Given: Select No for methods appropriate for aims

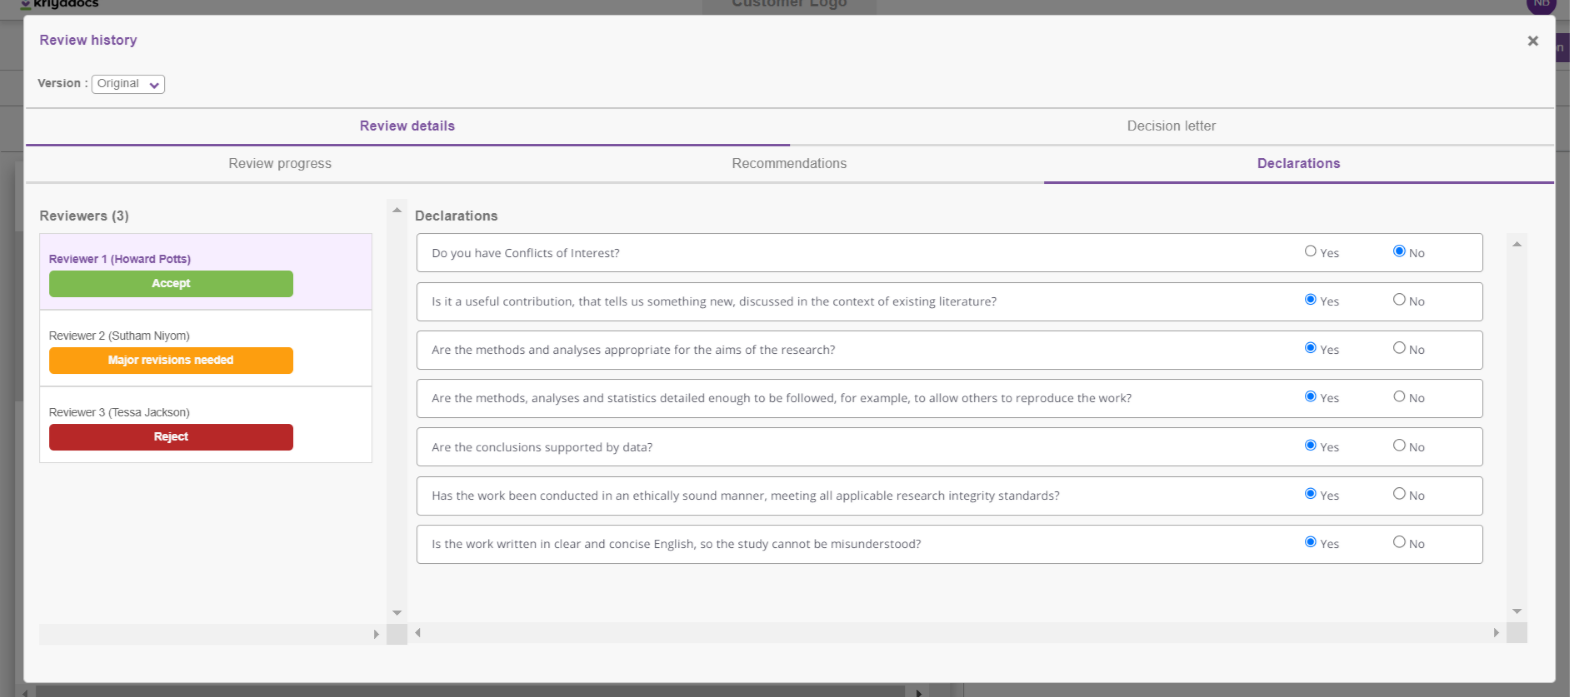Looking at the screenshot, I should (x=1399, y=347).
